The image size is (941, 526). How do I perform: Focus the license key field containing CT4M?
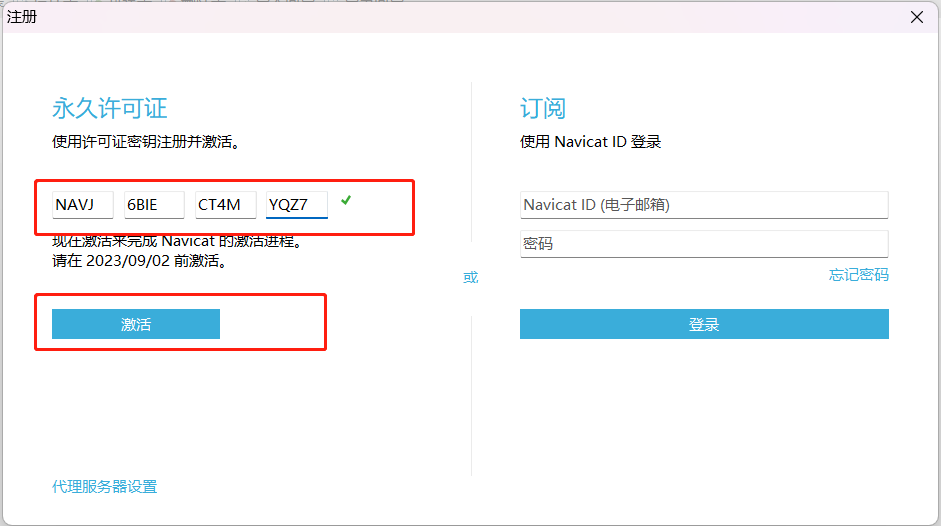pyautogui.click(x=226, y=205)
